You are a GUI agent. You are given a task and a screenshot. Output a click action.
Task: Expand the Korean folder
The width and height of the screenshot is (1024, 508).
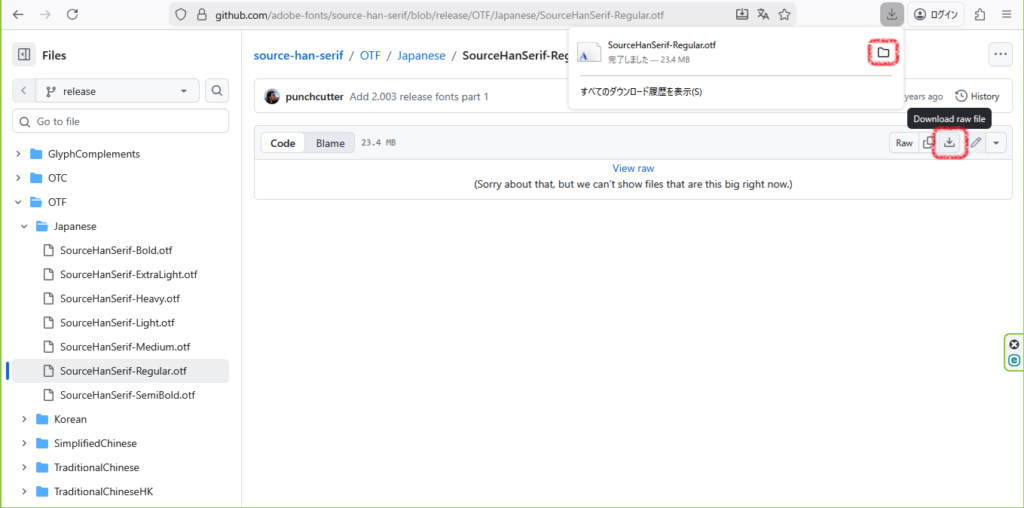pyautogui.click(x=24, y=419)
